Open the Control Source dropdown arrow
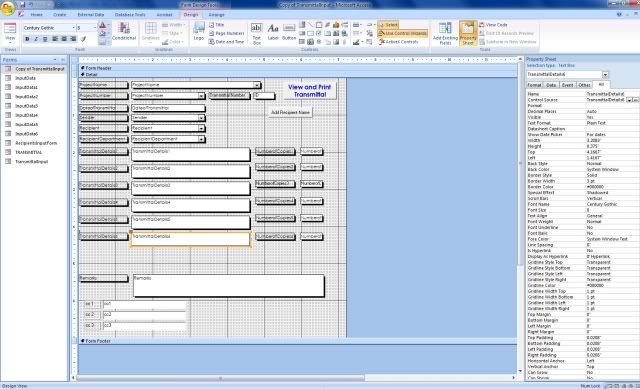Screen dimensions: 640x389 [629, 100]
